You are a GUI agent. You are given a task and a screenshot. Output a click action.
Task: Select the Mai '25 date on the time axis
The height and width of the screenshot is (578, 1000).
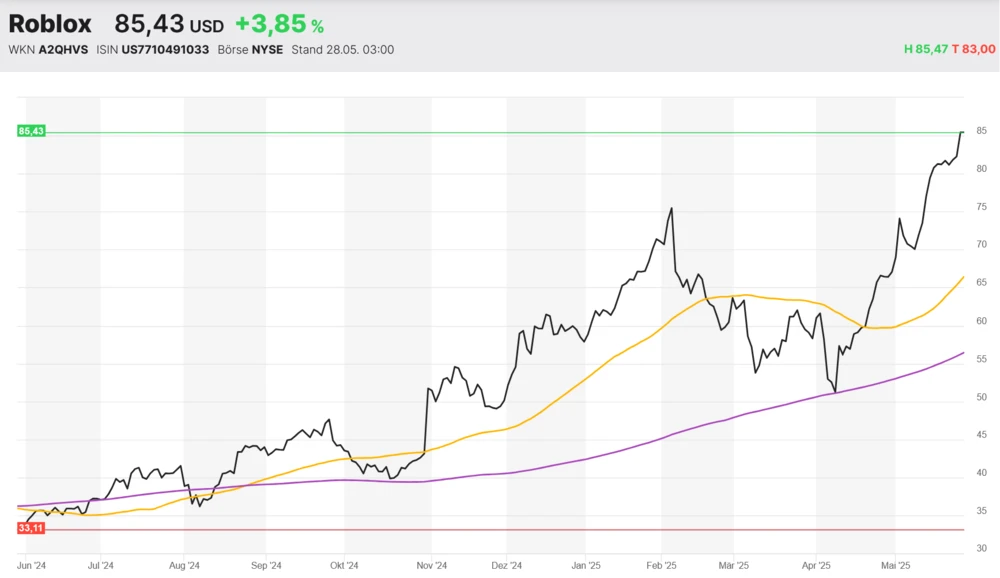pos(896,565)
